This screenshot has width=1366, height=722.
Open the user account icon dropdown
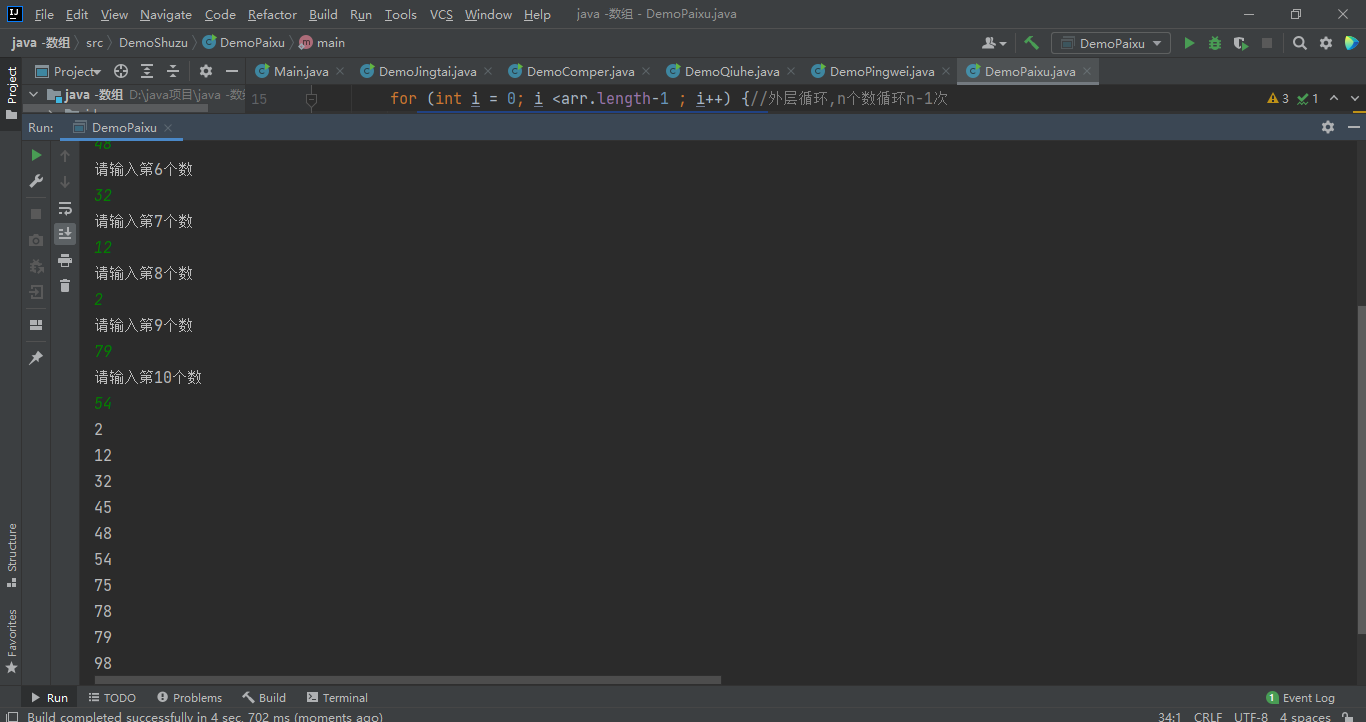coord(994,43)
